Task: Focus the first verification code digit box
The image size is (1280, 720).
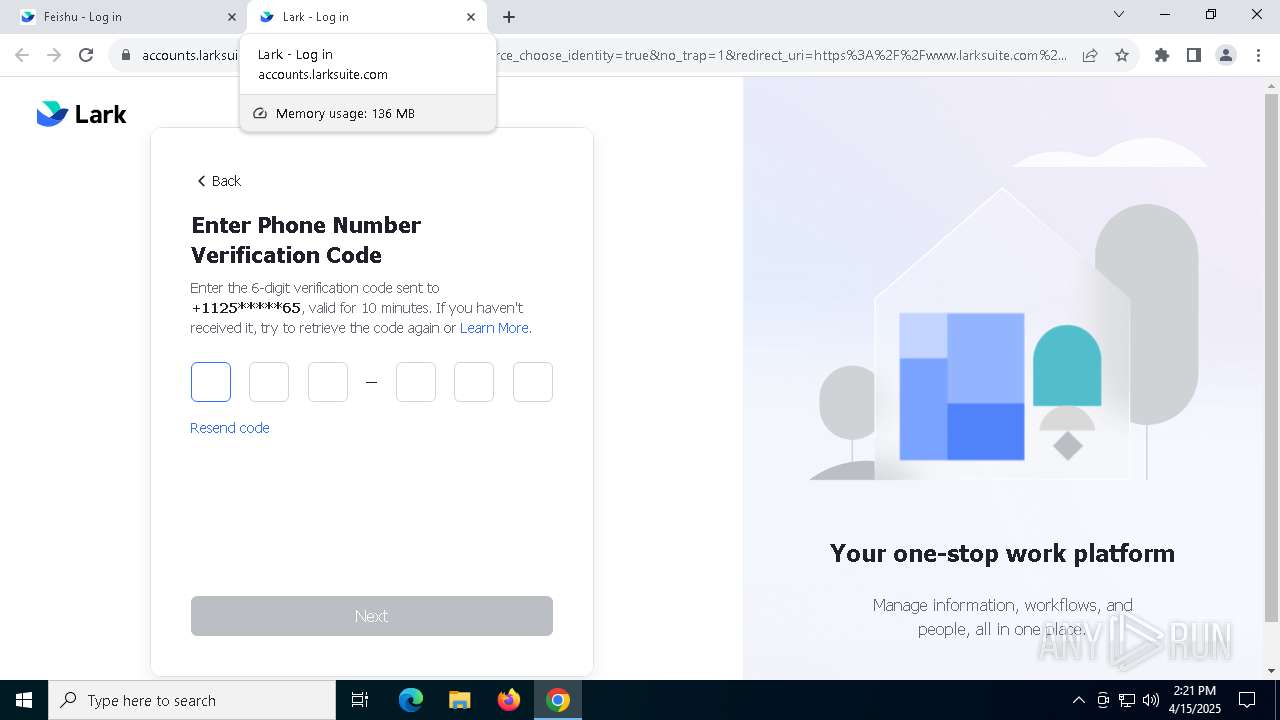Action: coord(211,382)
